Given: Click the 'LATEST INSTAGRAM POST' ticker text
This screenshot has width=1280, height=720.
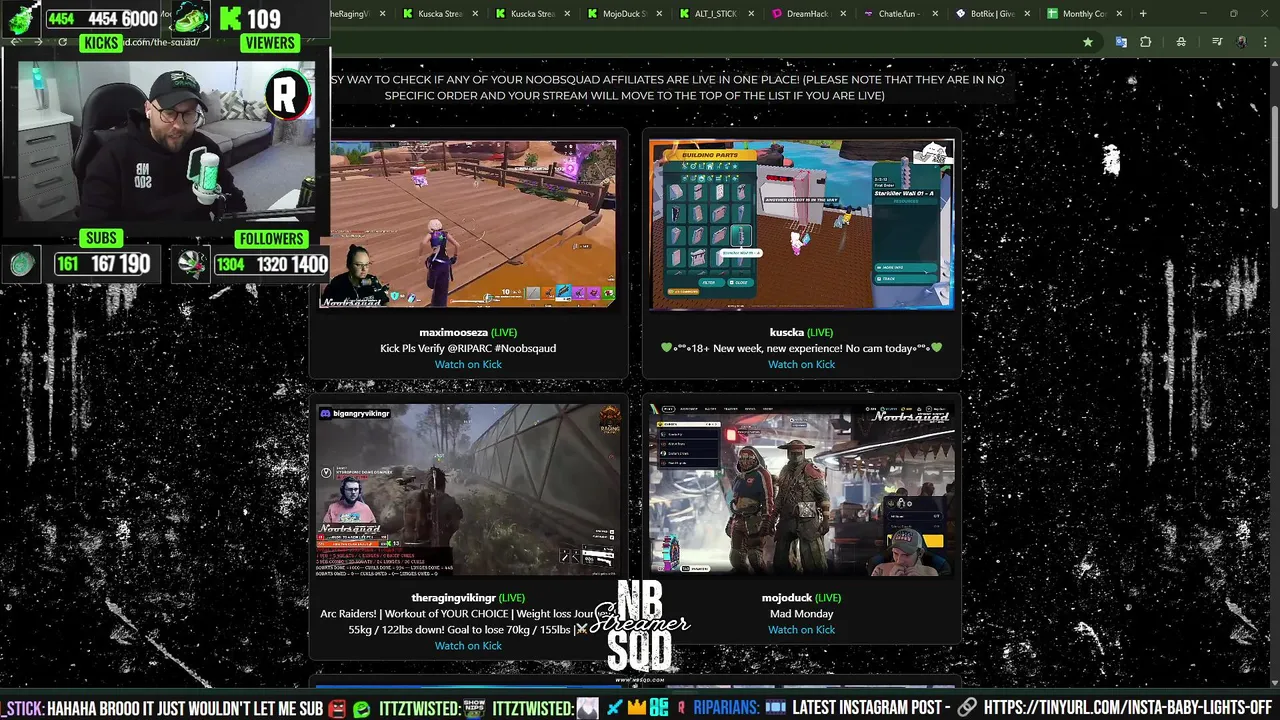Looking at the screenshot, I should tap(871, 708).
